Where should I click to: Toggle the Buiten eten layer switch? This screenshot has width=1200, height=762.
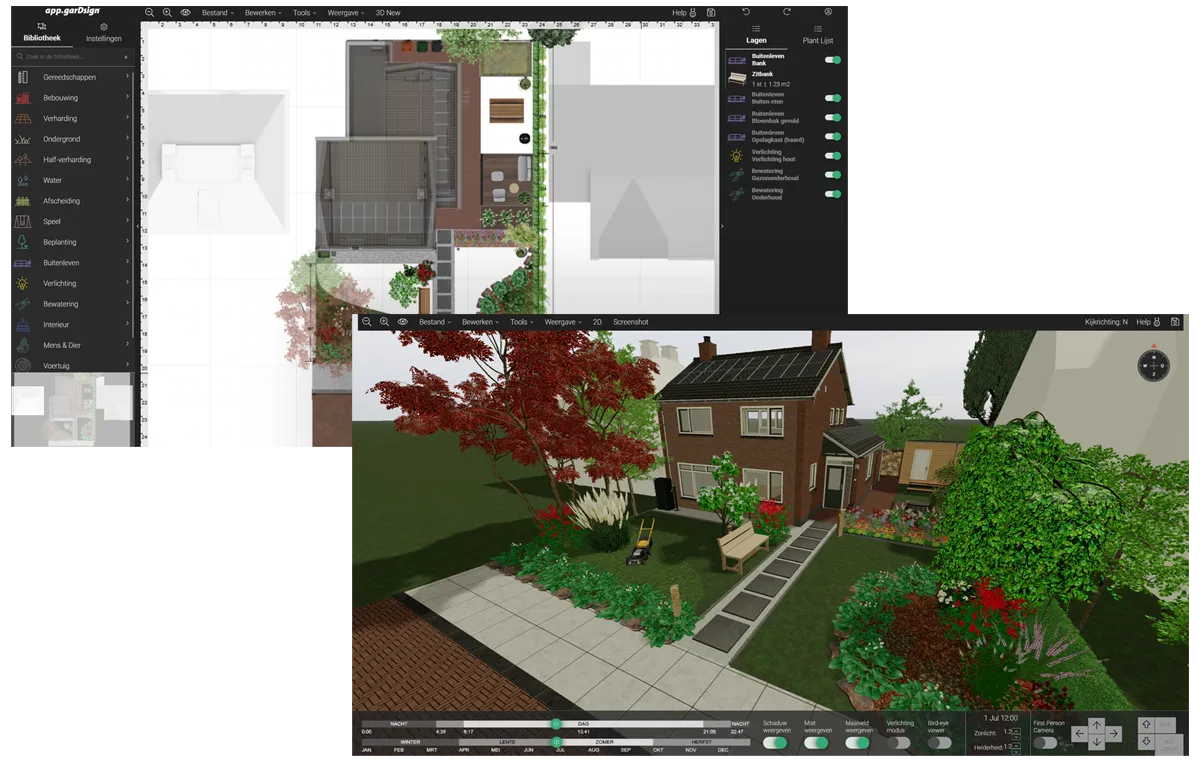pyautogui.click(x=832, y=98)
